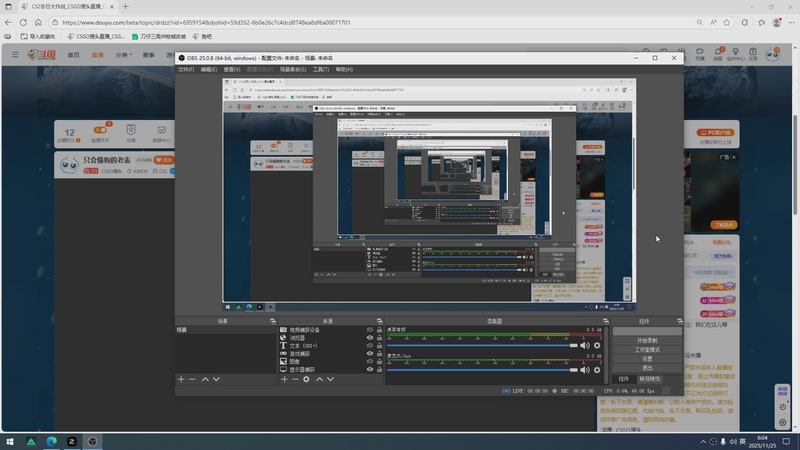Viewport: 800px width, 450px height.
Task: Click 开始录制 button in OBS controls
Action: coord(647,340)
